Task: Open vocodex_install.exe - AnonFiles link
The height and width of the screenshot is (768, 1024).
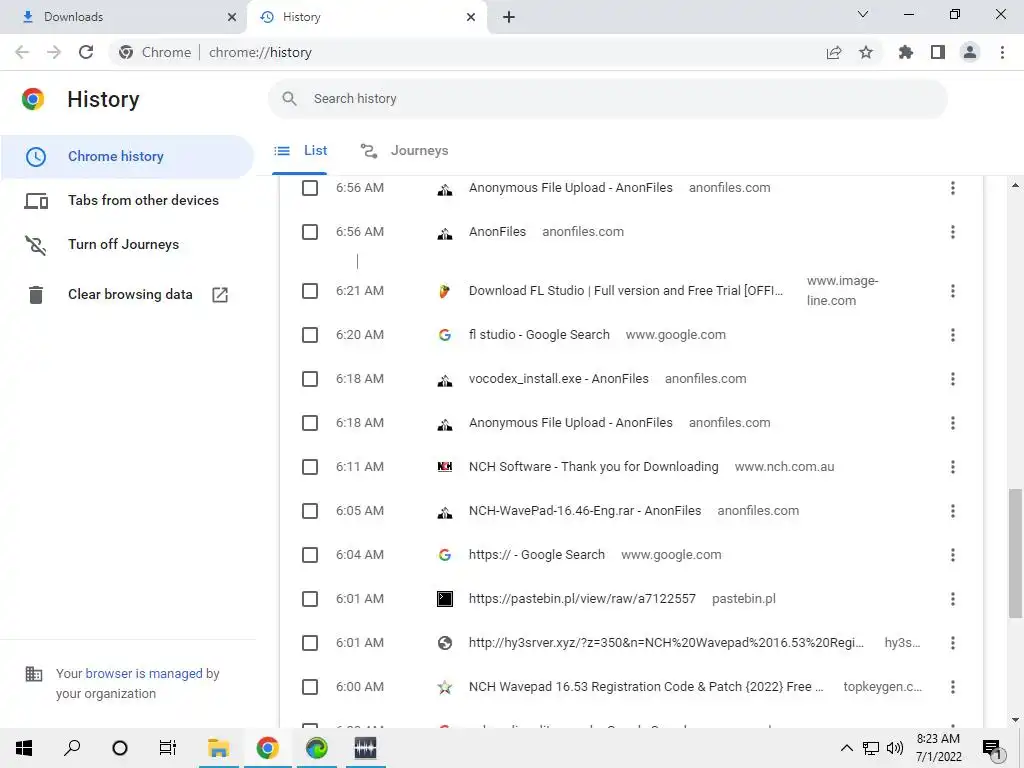Action: [x=558, y=379]
